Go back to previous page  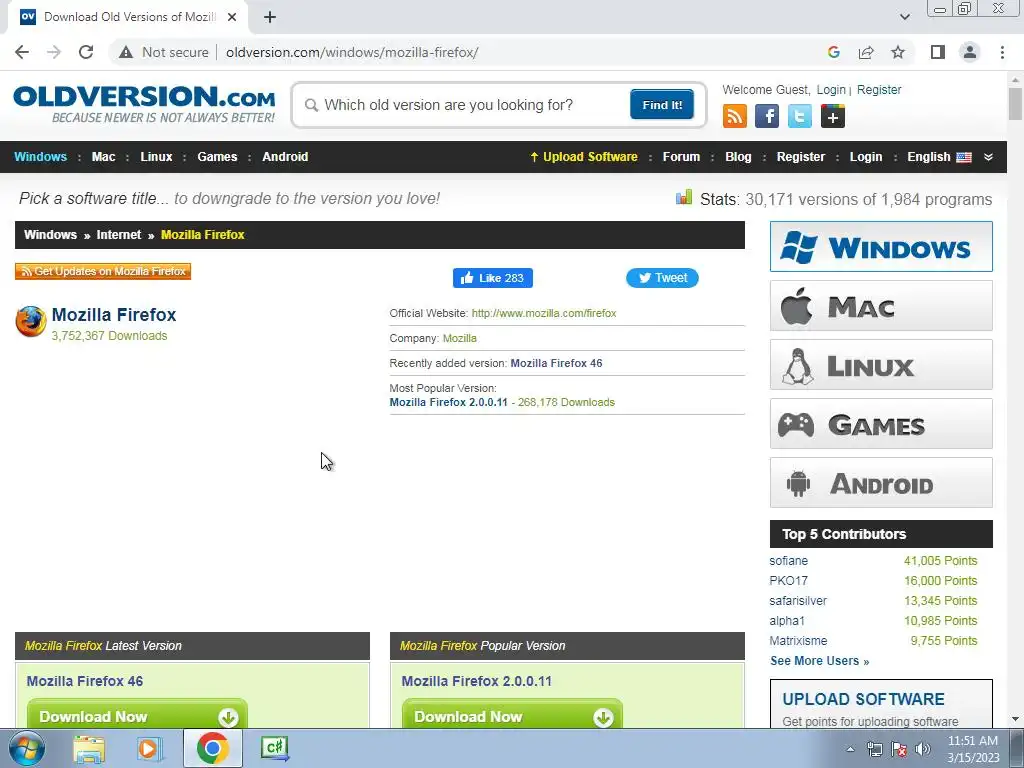click(x=22, y=52)
